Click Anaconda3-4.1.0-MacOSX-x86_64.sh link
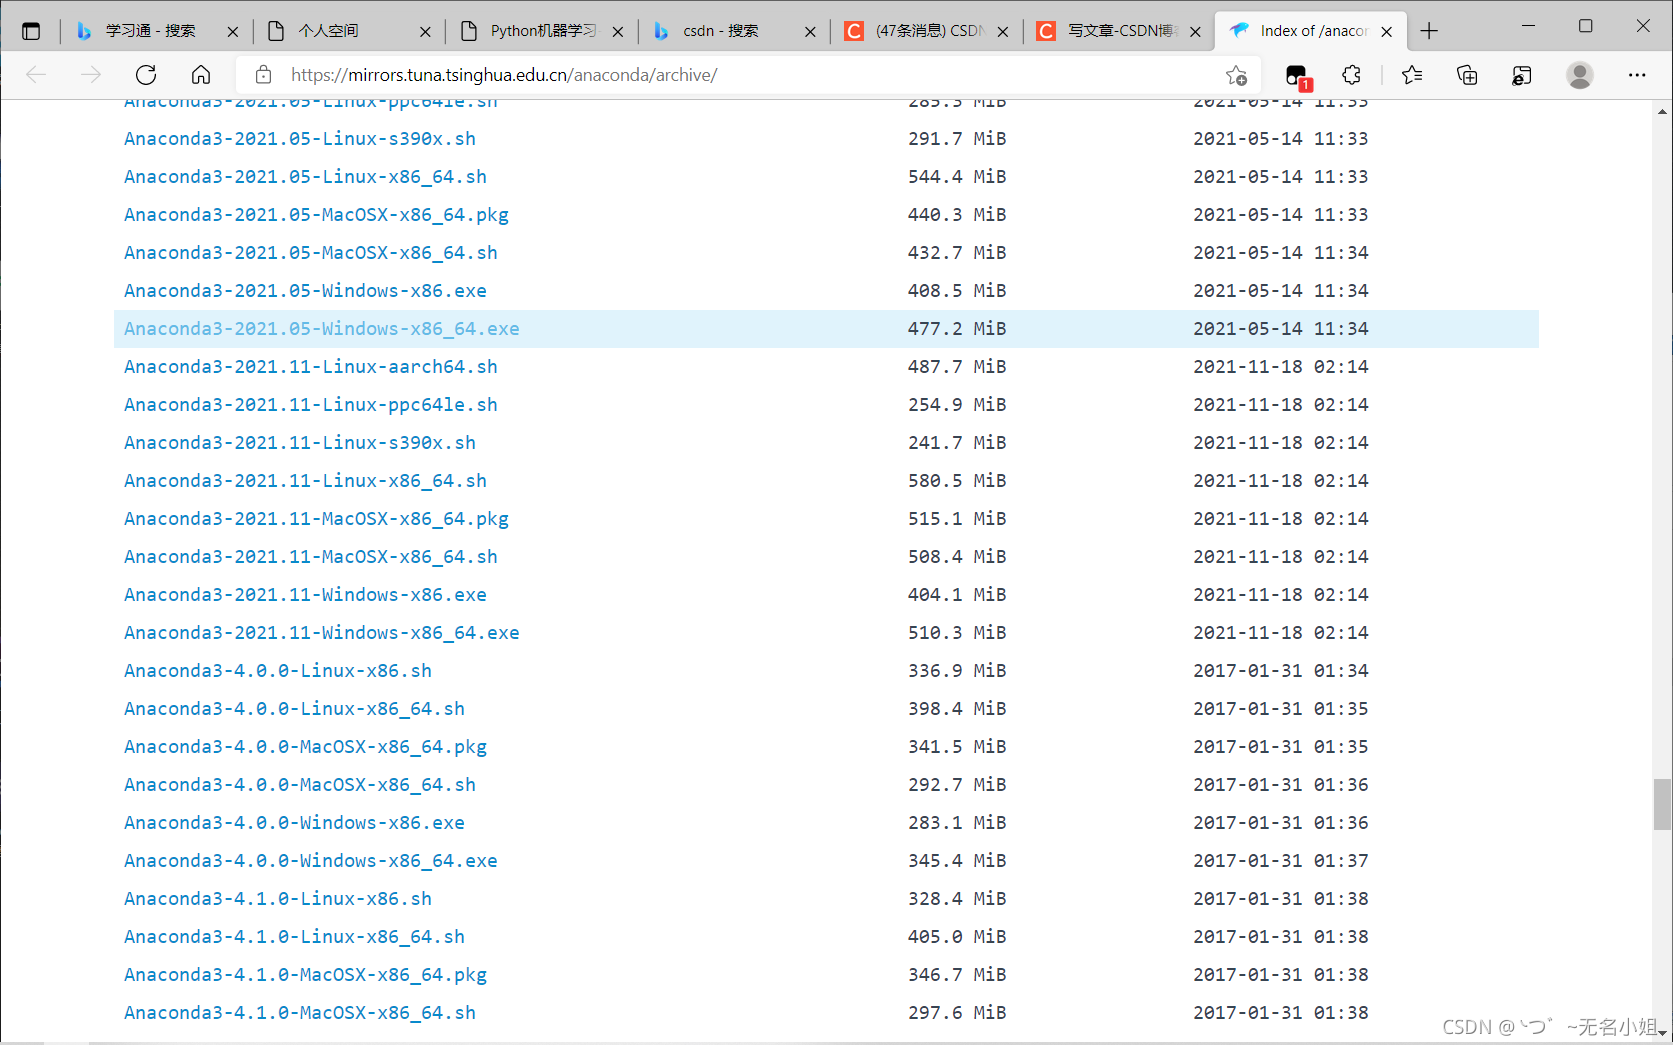 pos(300,1013)
